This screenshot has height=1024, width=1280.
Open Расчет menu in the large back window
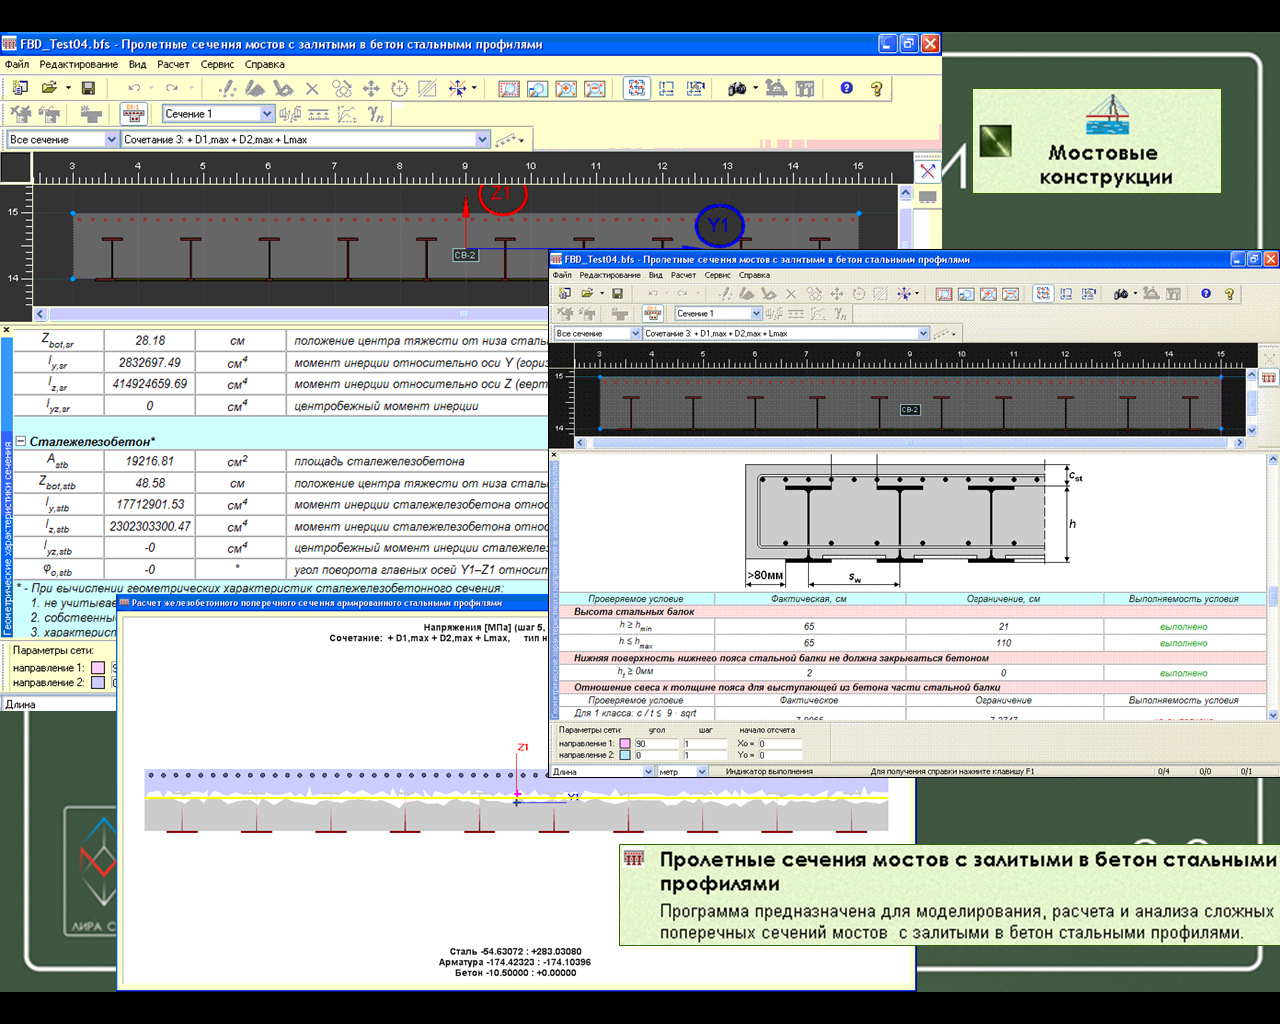(x=173, y=64)
